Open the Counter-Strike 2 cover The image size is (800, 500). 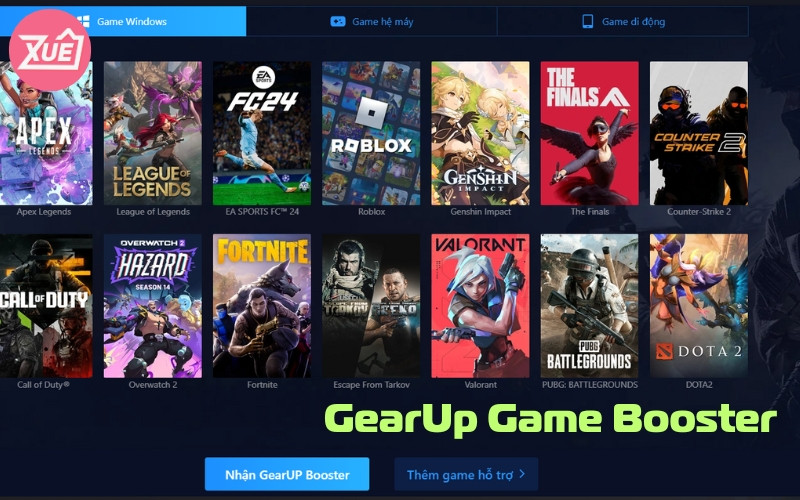point(698,133)
